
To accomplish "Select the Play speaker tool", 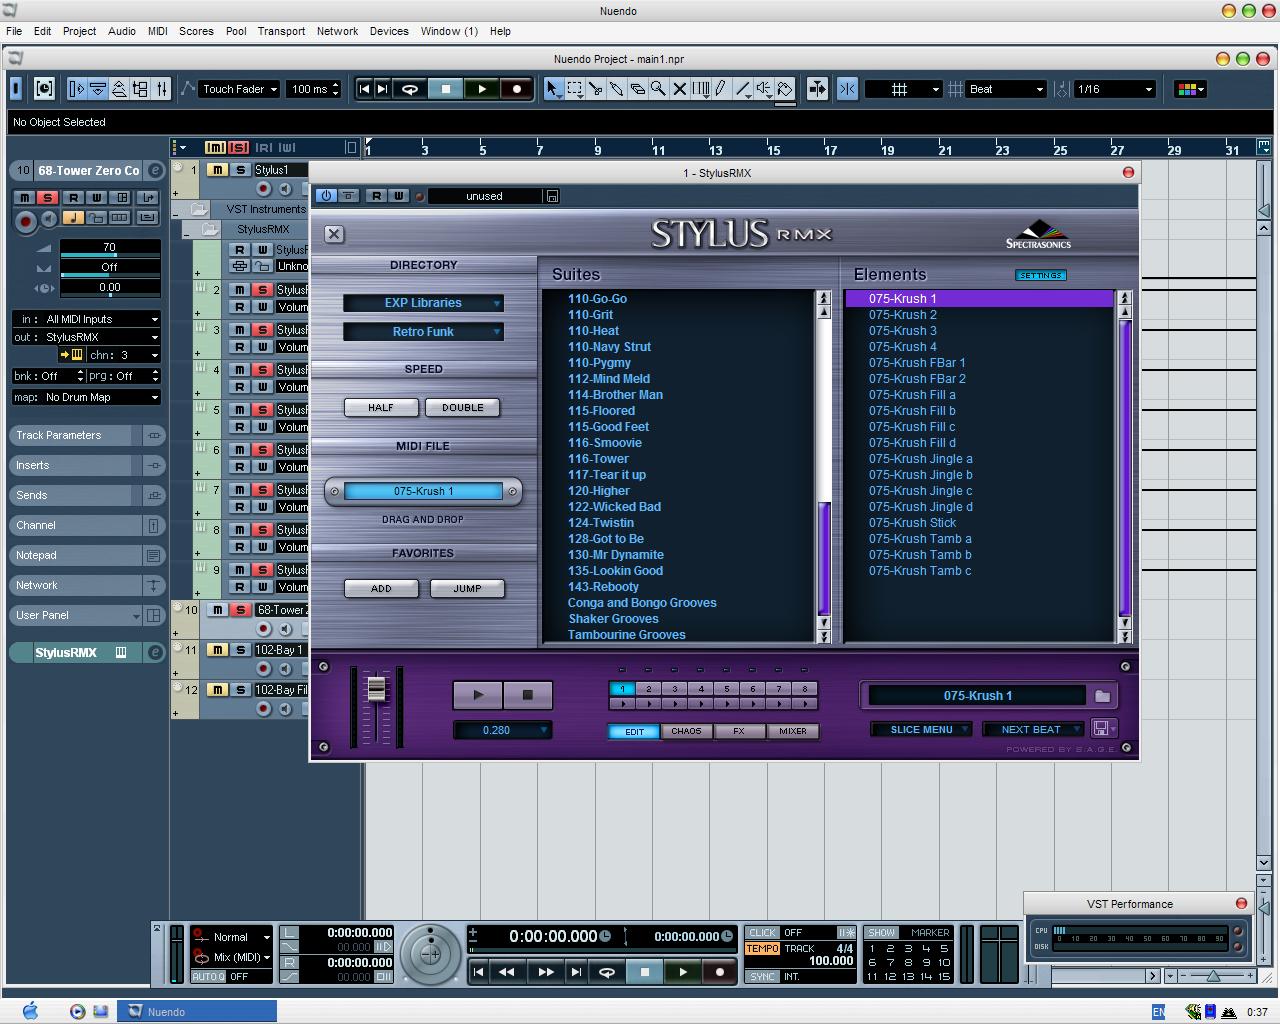I will (764, 89).
